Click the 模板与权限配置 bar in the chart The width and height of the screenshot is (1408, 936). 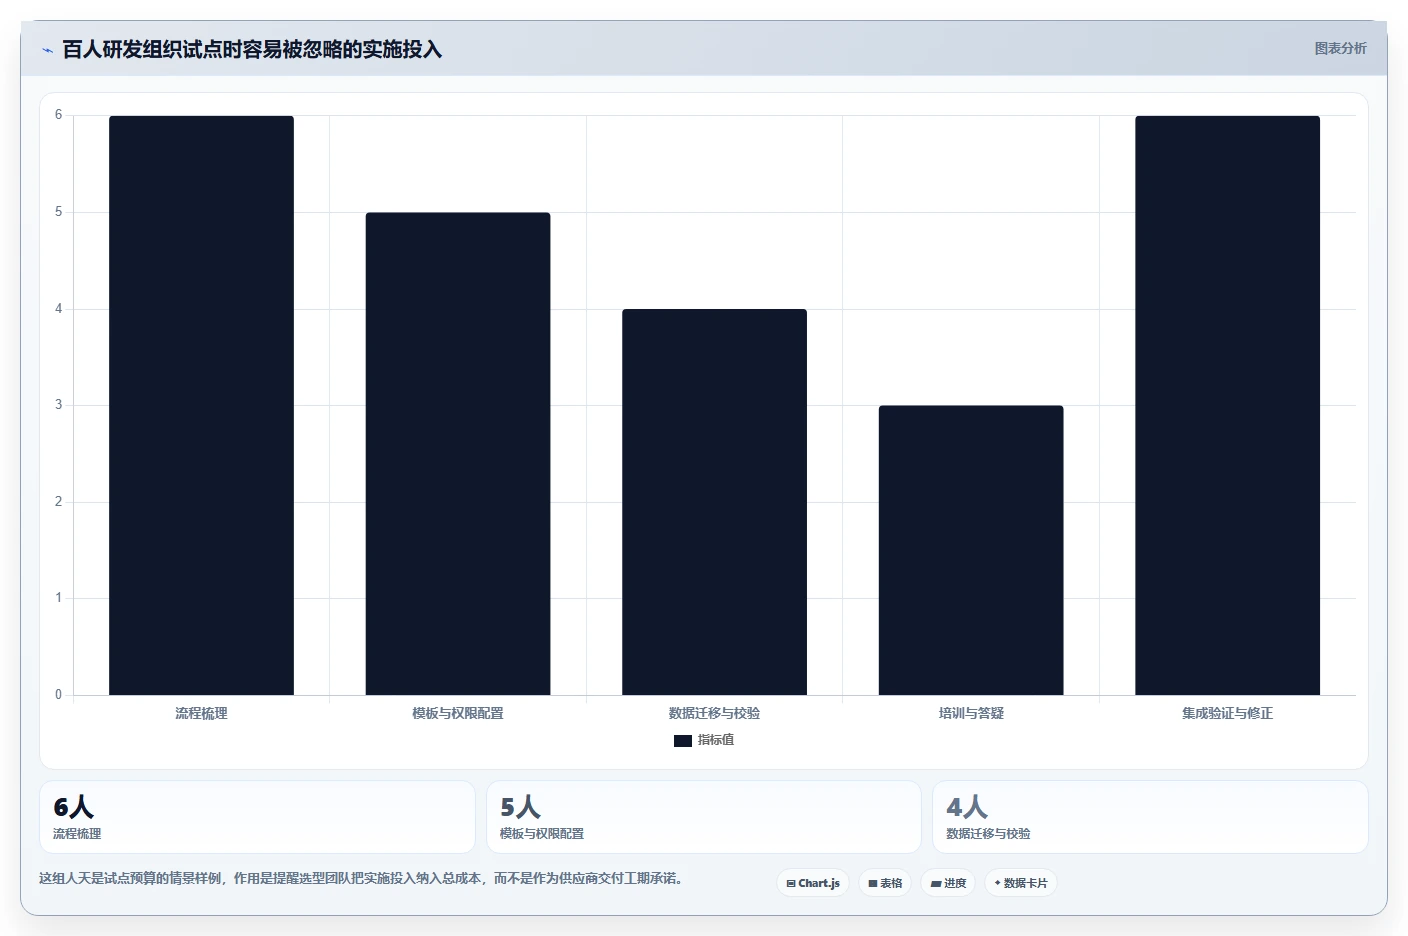[x=458, y=453]
